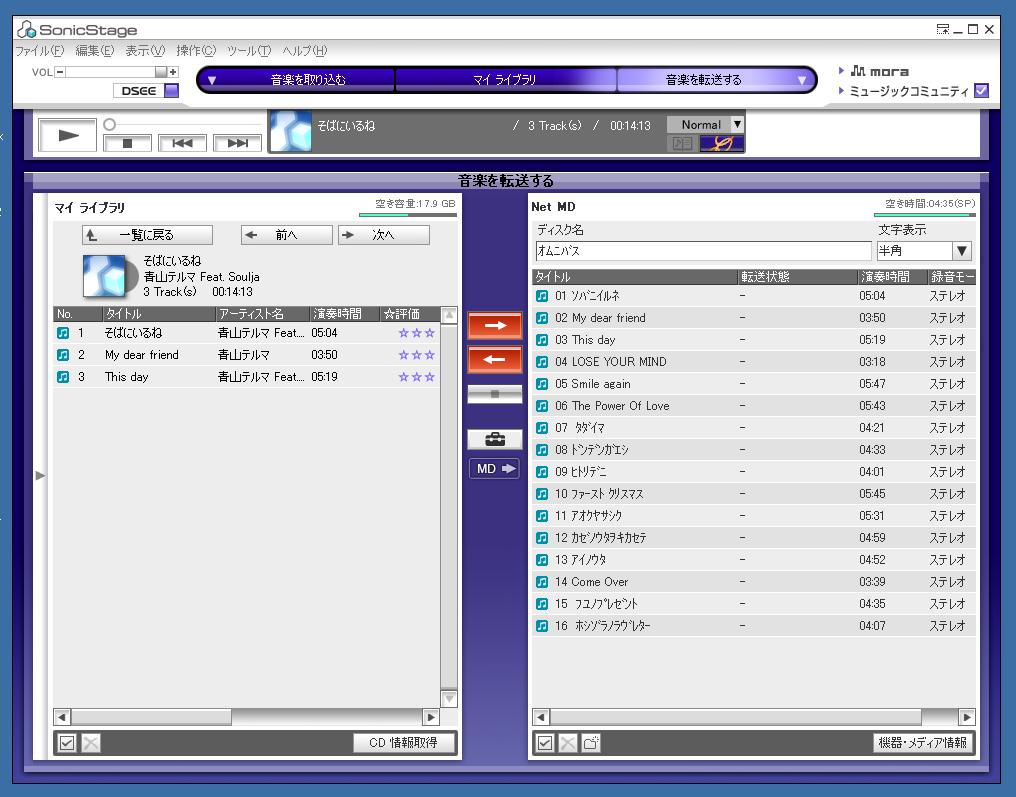Transfer selected tracks to Net MD
This screenshot has height=797, width=1016.
[494, 326]
